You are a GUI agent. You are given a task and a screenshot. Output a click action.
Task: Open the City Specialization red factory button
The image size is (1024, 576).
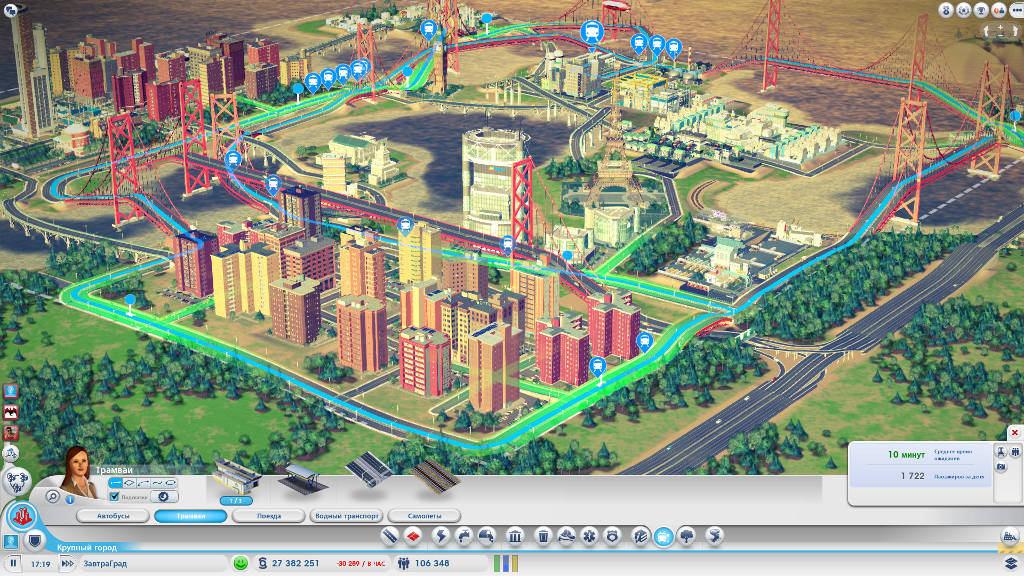tap(22, 516)
